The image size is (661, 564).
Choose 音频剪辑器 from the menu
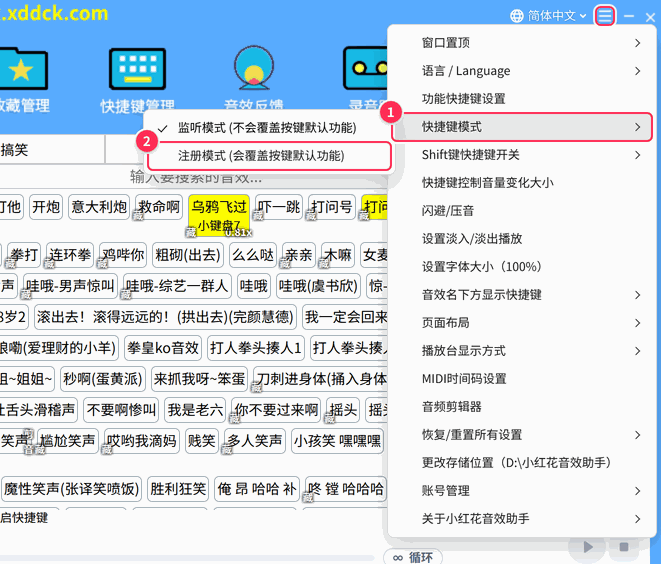point(522,407)
